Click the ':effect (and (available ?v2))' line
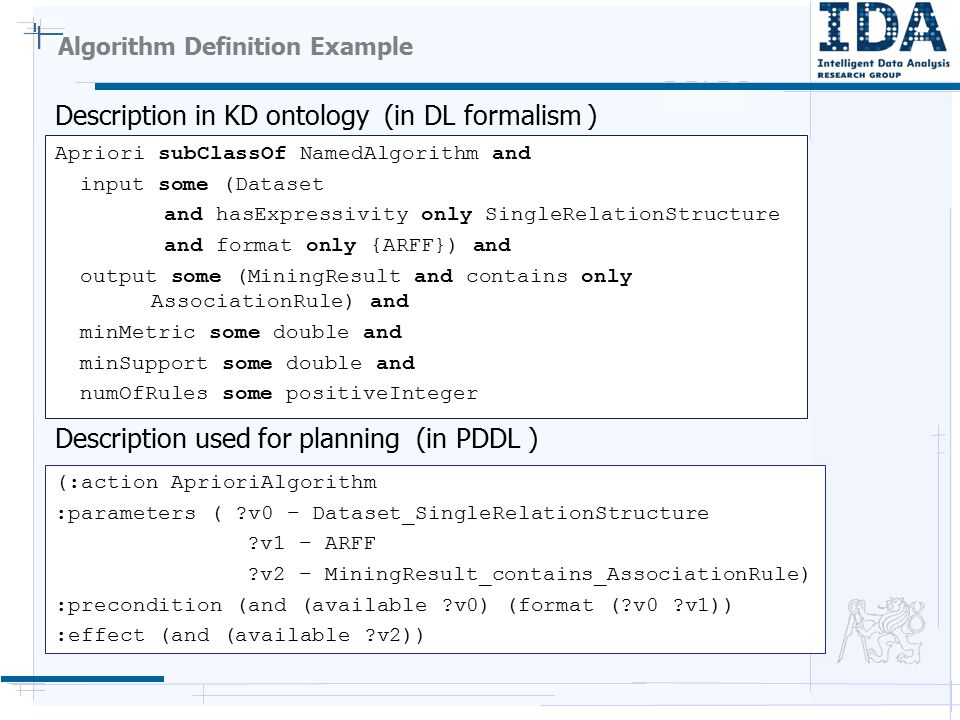Viewport: 960px width, 720px height. (240, 636)
